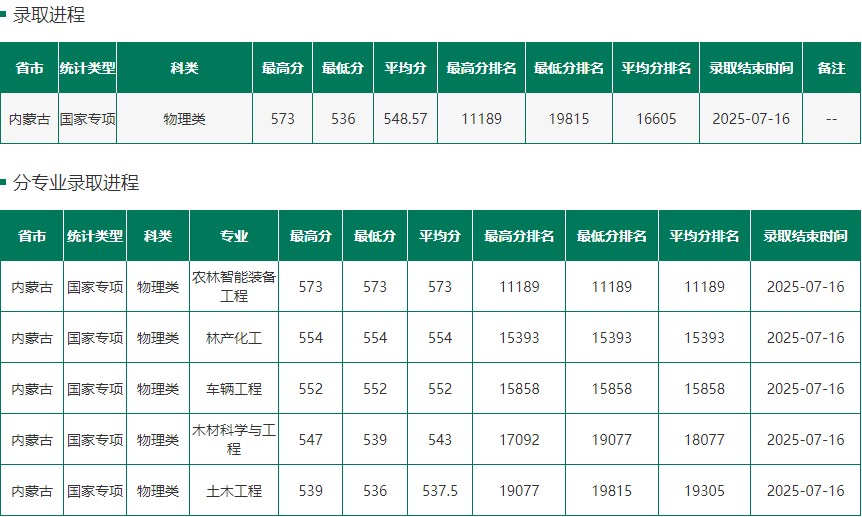
Task: Click 543 average score for 木材科学与工程
Action: (440, 439)
